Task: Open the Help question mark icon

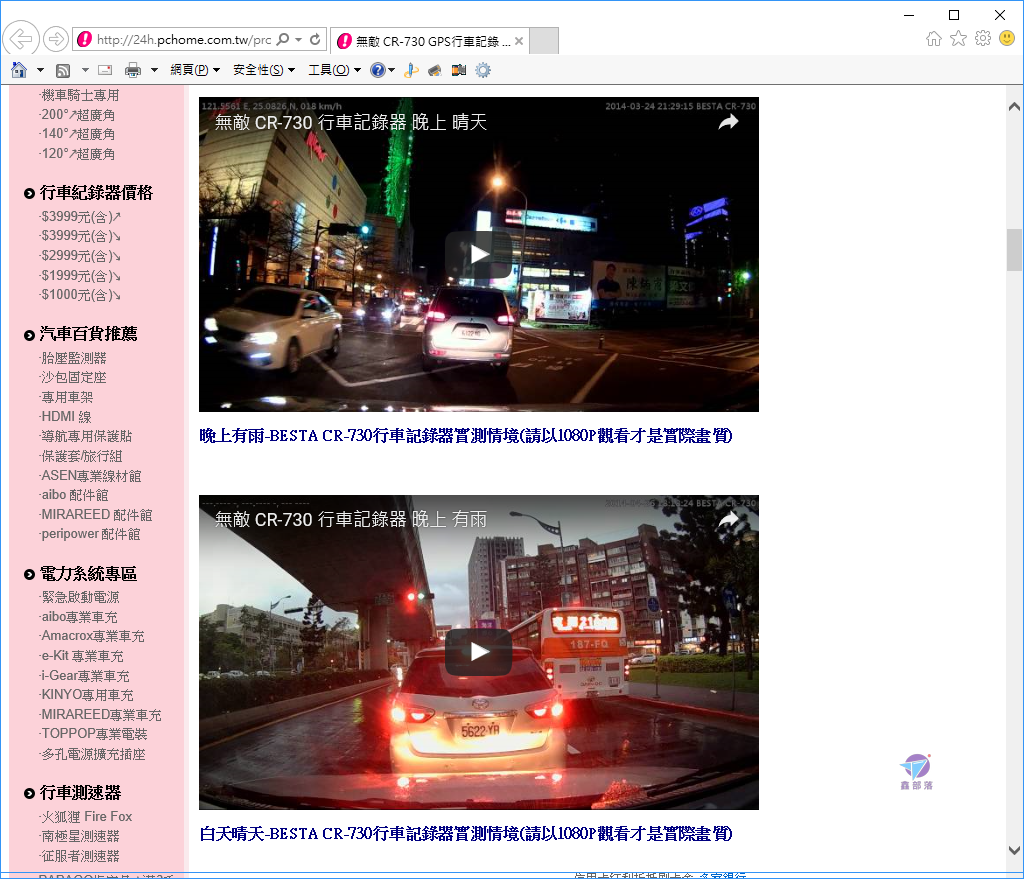Action: [377, 70]
